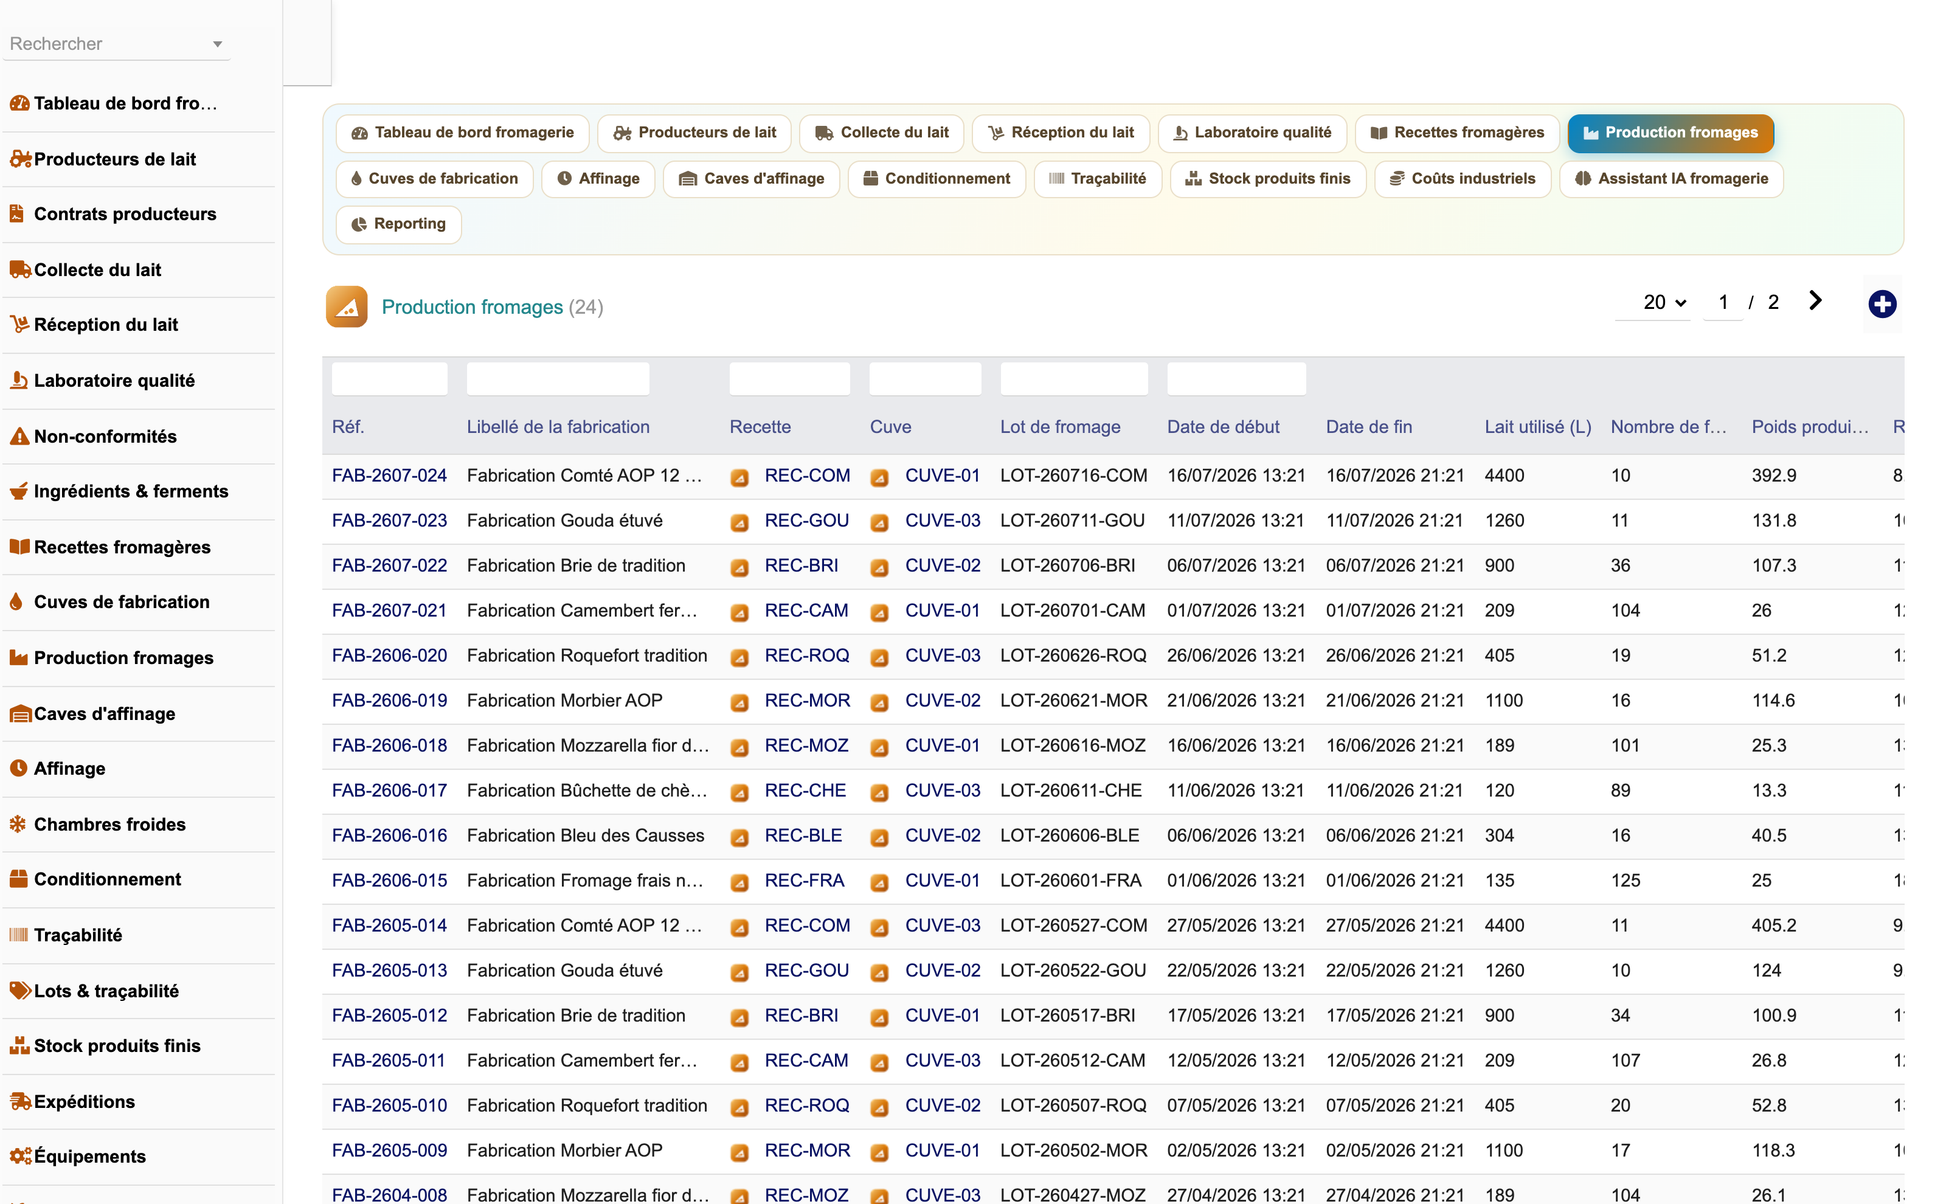1946x1204 pixels.
Task: Click the Ingrédients & ferments icon
Action: coord(19,492)
